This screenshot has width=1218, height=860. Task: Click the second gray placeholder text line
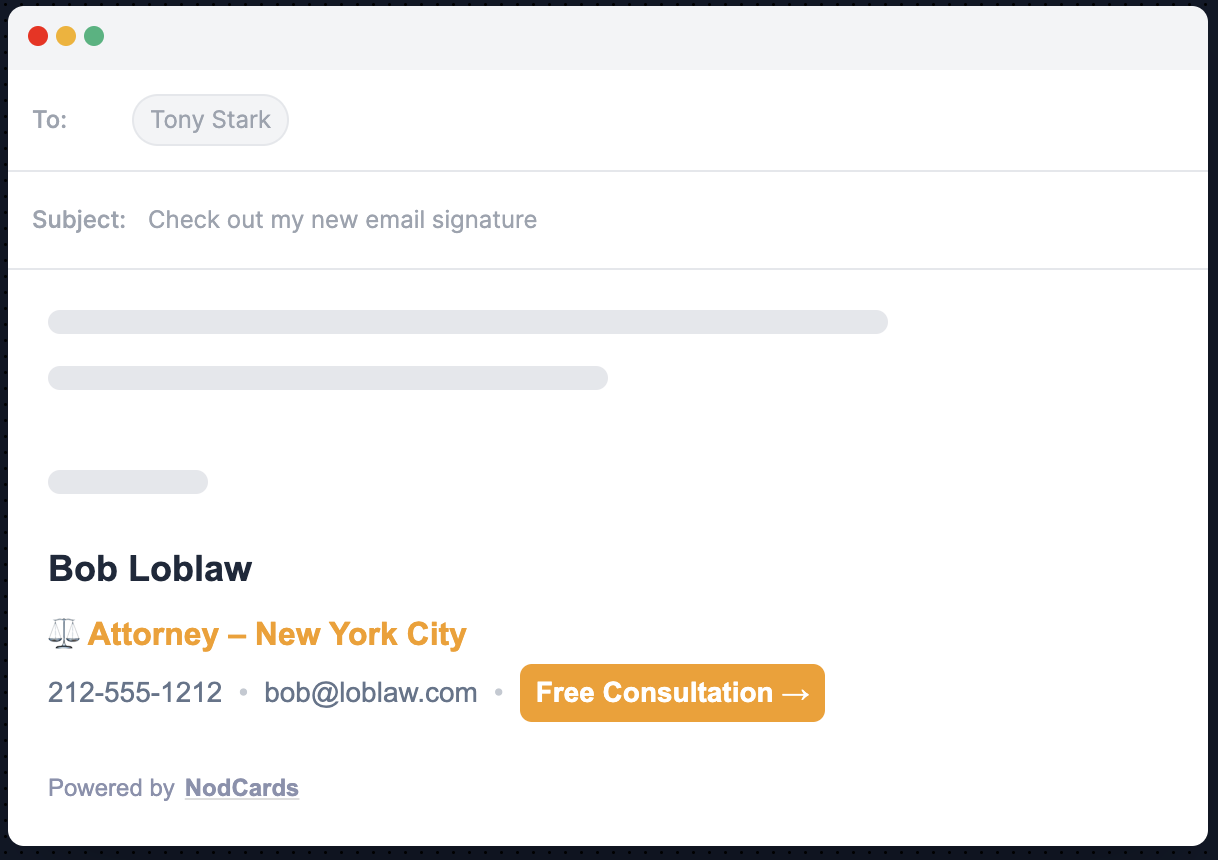[328, 378]
